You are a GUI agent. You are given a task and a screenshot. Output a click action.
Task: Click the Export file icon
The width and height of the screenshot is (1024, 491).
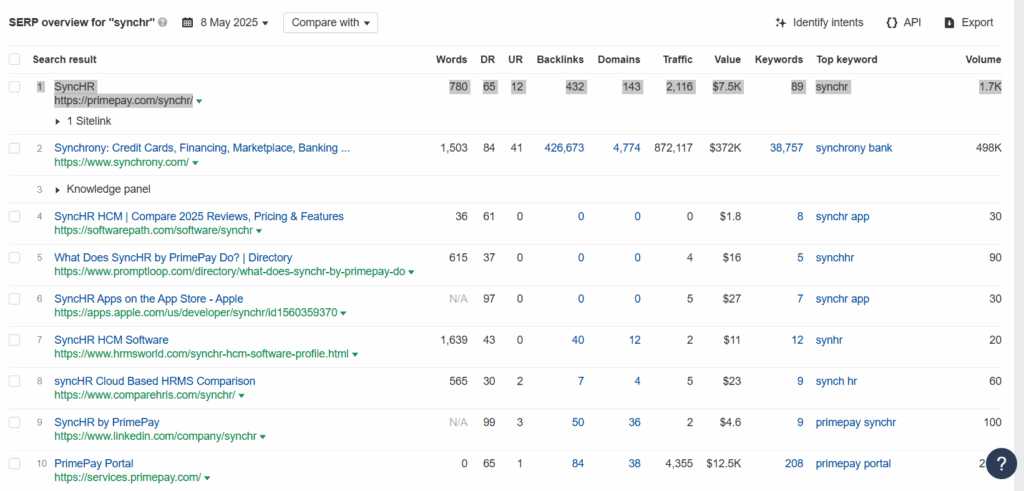tap(950, 23)
